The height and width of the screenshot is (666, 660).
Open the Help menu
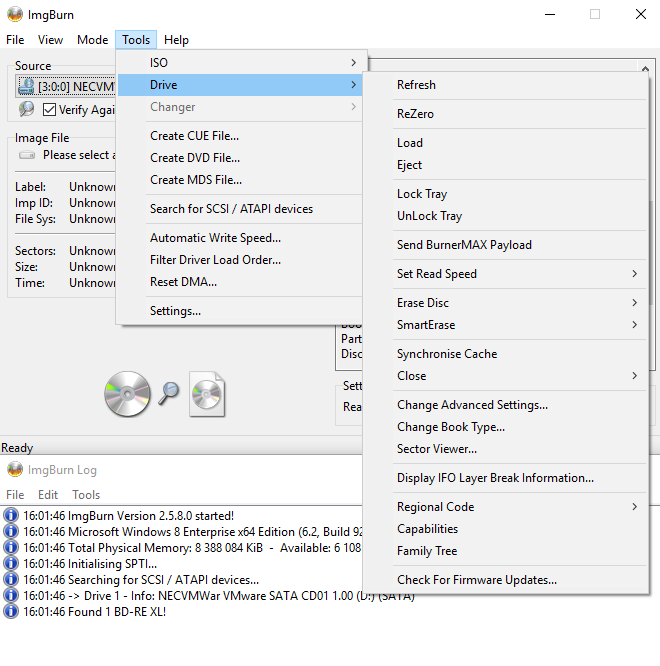point(176,40)
